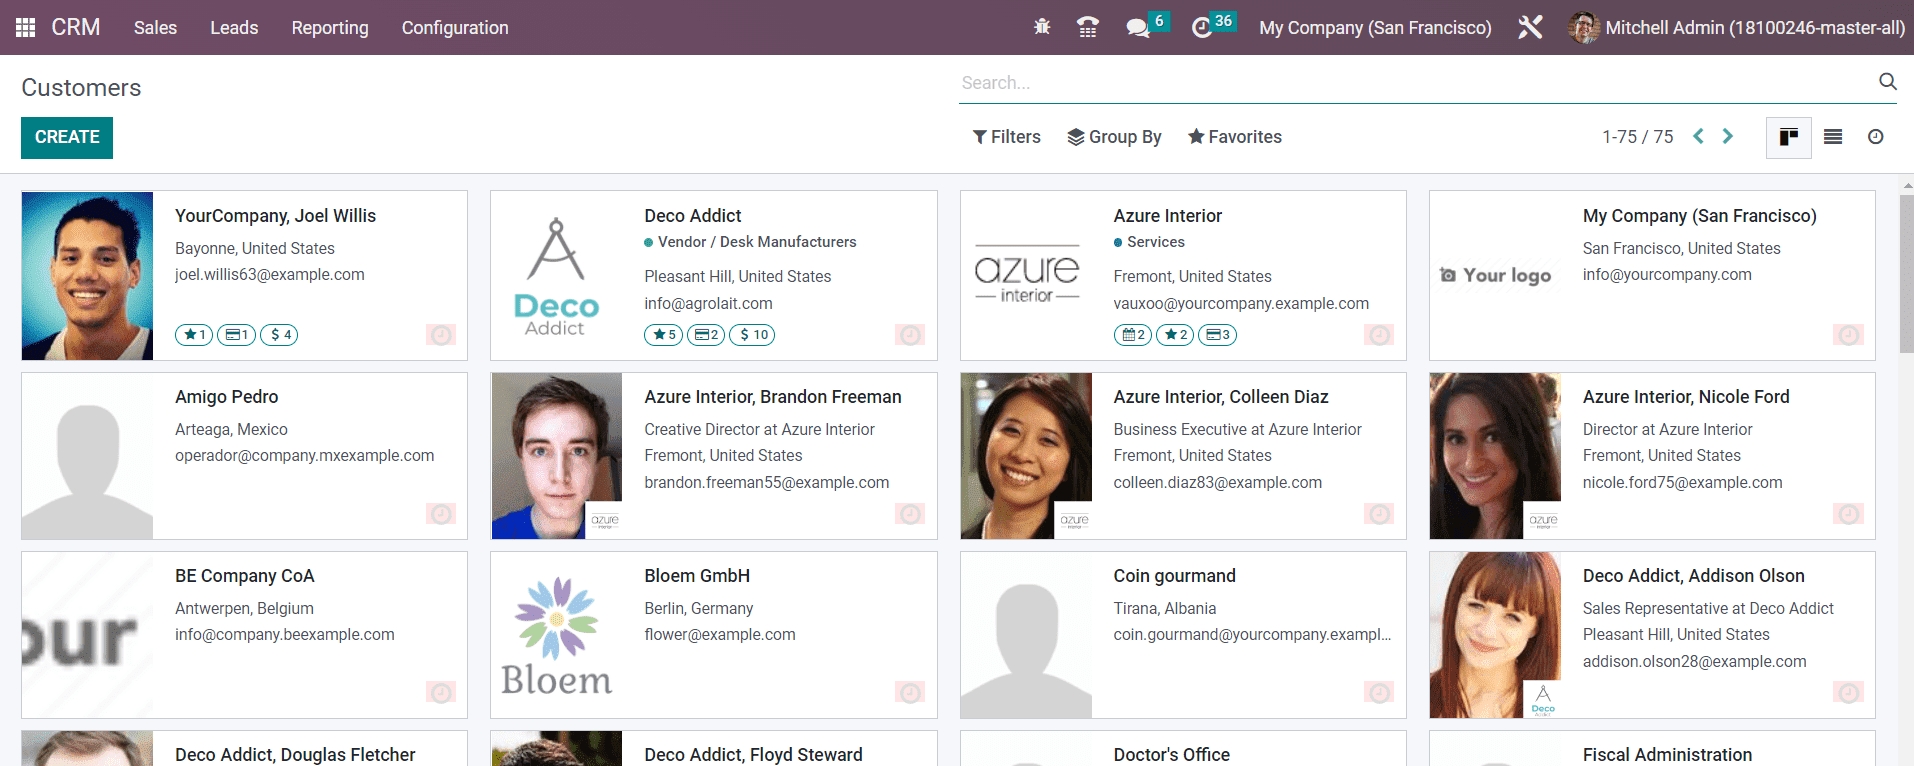The image size is (1914, 766).
Task: Open the developer tools wrench icon
Action: pyautogui.click(x=1530, y=27)
